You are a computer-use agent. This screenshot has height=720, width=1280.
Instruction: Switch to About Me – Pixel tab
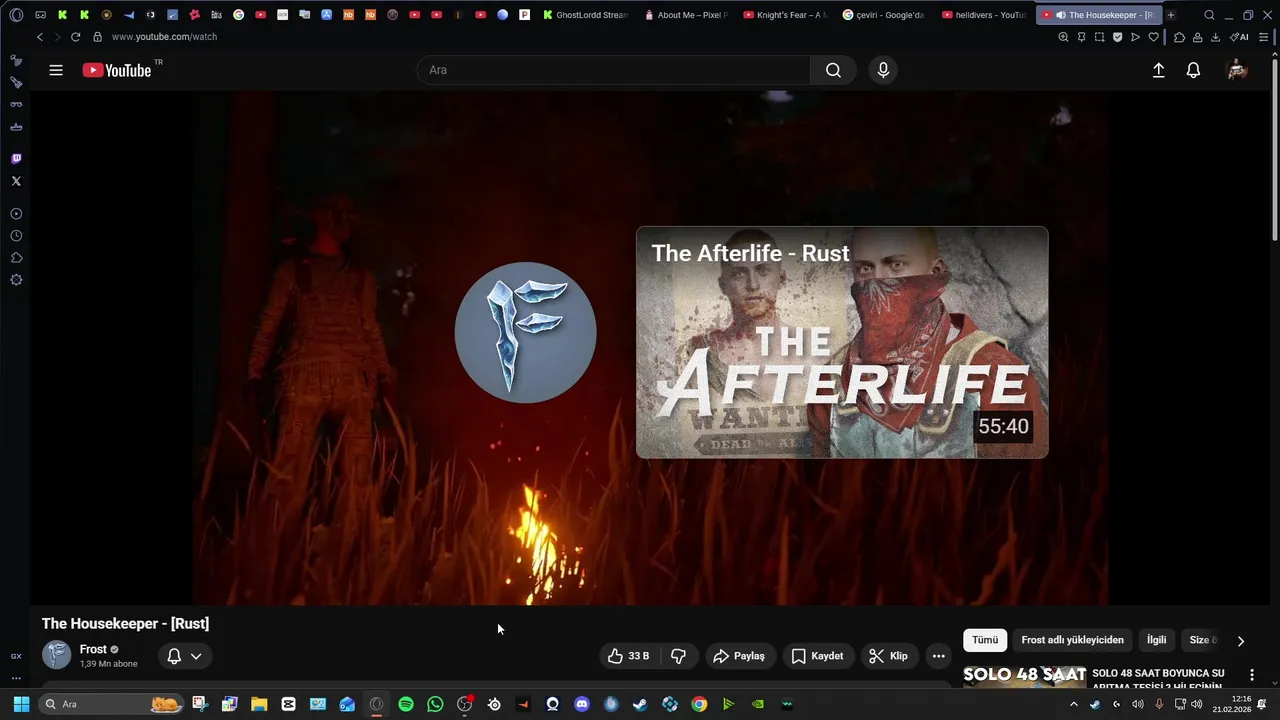687,15
